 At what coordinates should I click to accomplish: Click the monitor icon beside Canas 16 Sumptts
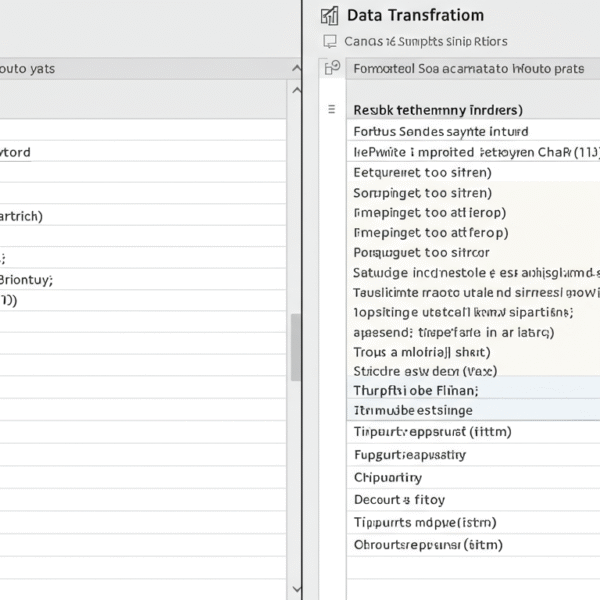329,42
